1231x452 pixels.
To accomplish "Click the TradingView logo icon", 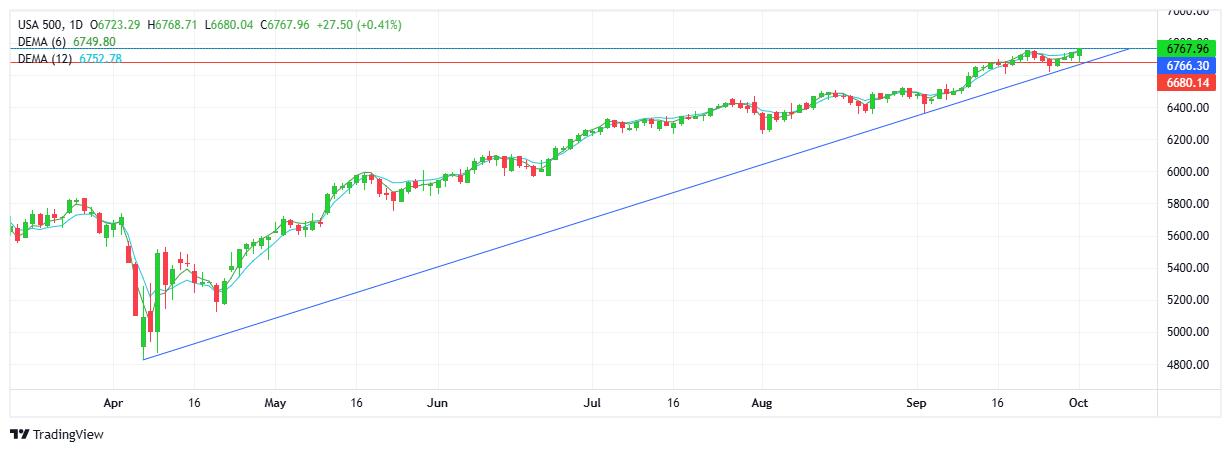I will click(20, 434).
